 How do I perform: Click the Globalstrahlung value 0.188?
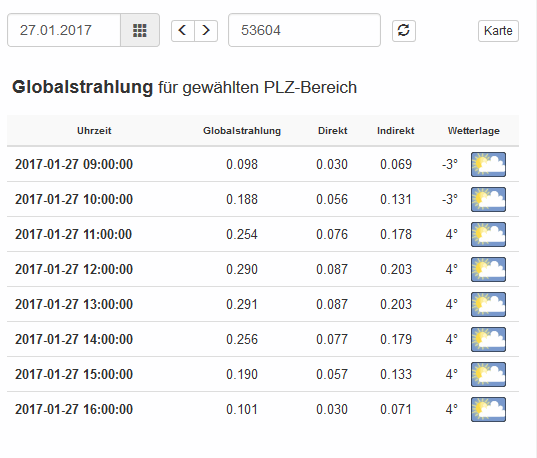[242, 199]
